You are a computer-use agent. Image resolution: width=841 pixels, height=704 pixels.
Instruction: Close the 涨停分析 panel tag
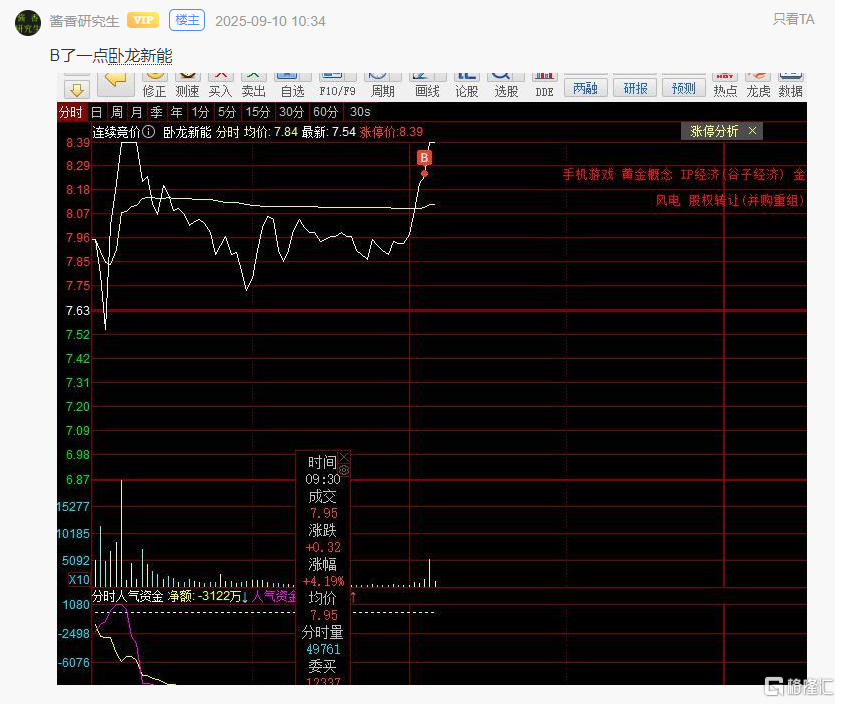coord(752,131)
